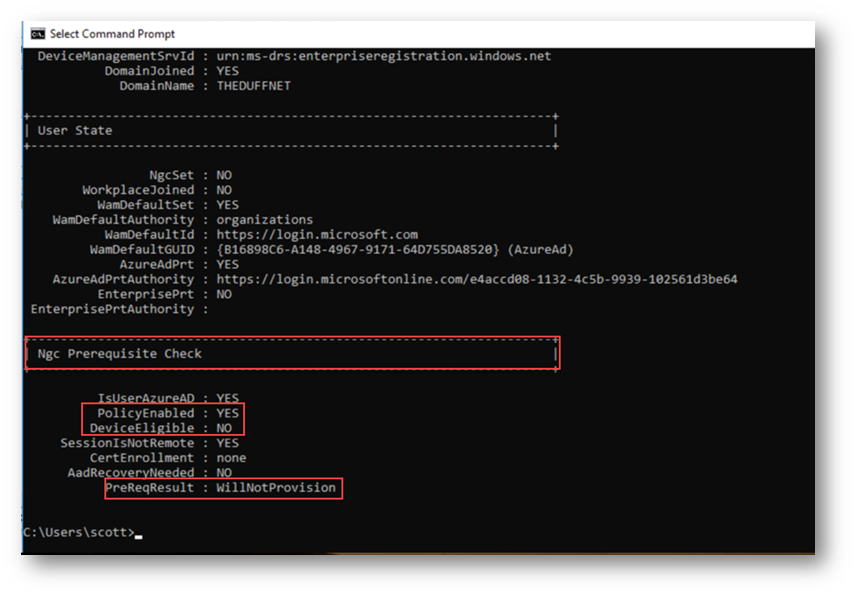The height and width of the screenshot is (597, 857).
Task: Click the WamDefaultAuthority label
Action: click(x=123, y=220)
